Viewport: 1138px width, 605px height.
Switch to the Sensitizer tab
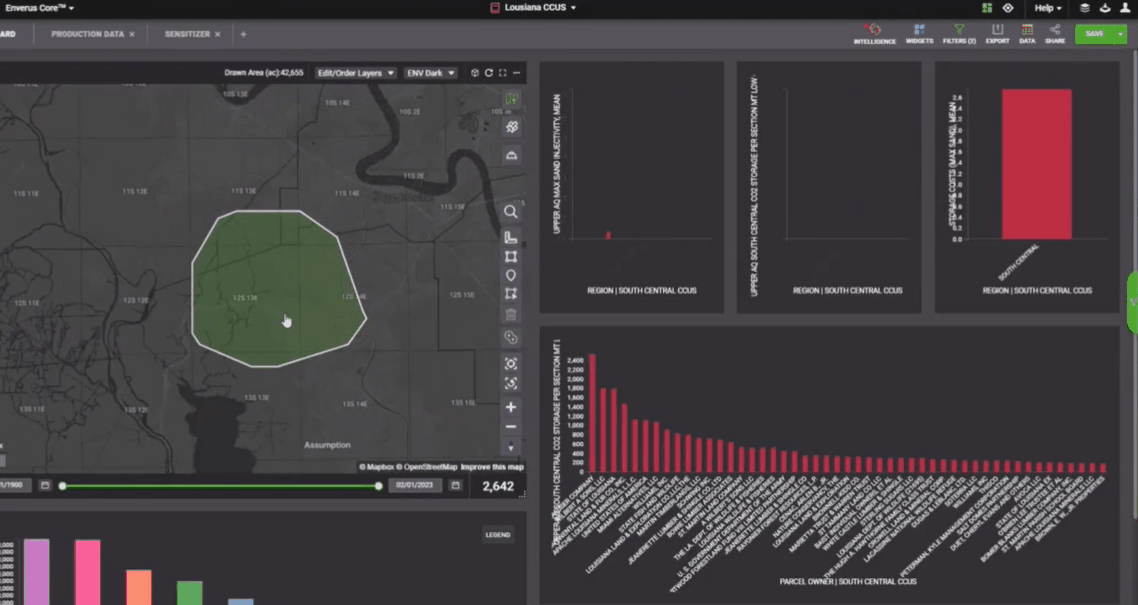[187, 34]
